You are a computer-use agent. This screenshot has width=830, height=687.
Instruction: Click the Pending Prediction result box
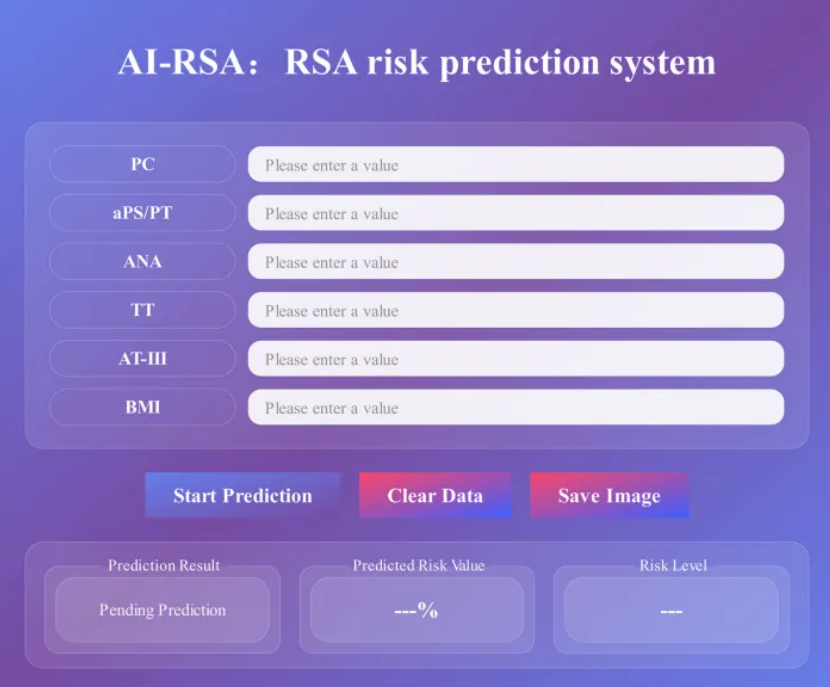pos(162,610)
